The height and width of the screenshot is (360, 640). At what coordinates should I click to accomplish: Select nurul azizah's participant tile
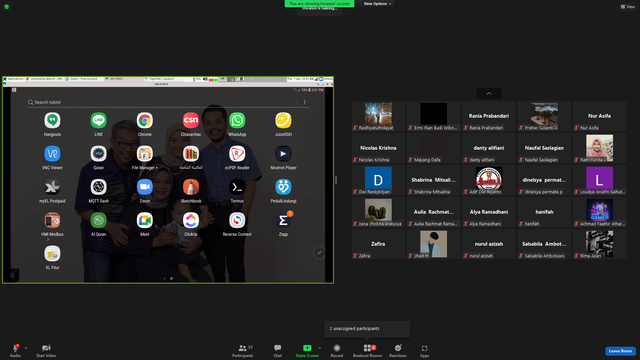489,244
